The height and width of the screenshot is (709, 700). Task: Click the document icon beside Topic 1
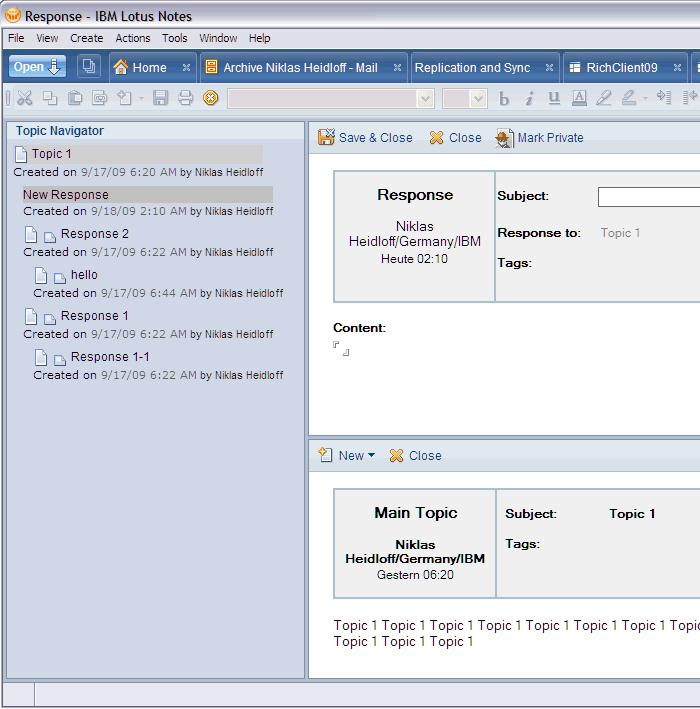pyautogui.click(x=21, y=154)
